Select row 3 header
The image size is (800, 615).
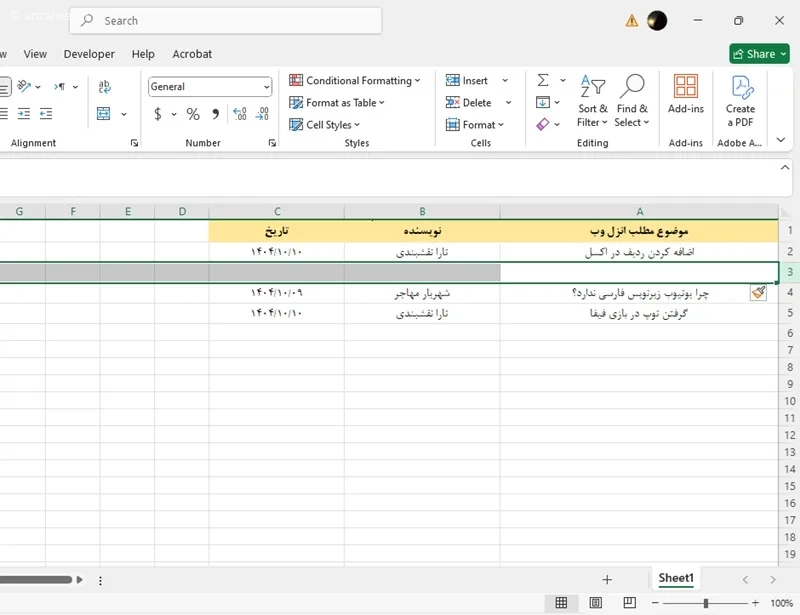click(789, 272)
